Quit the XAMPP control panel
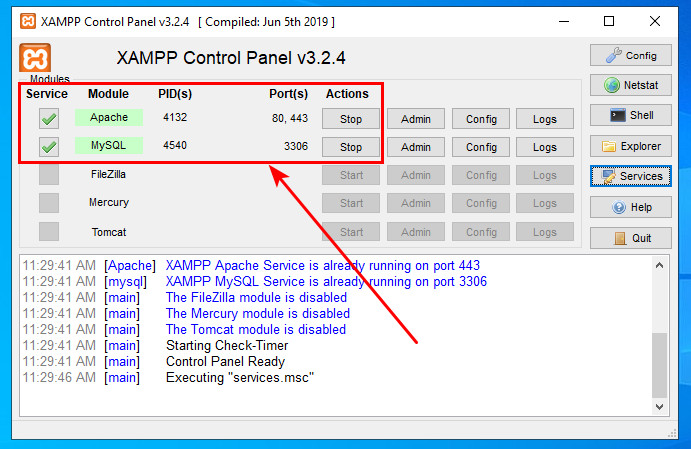 pyautogui.click(x=631, y=238)
